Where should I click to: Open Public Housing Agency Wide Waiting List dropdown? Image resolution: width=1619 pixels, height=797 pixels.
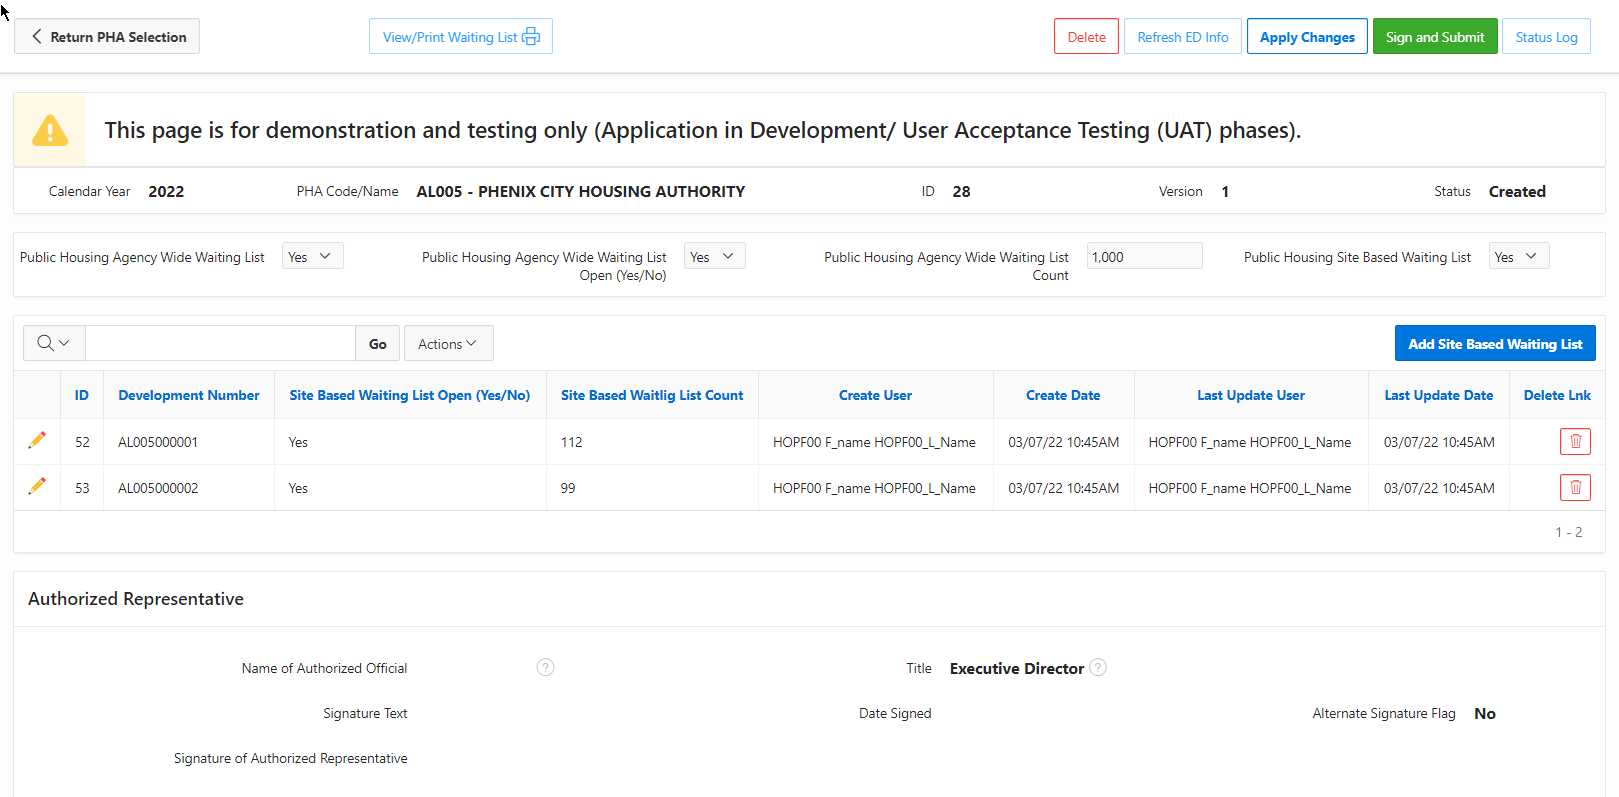pos(312,257)
